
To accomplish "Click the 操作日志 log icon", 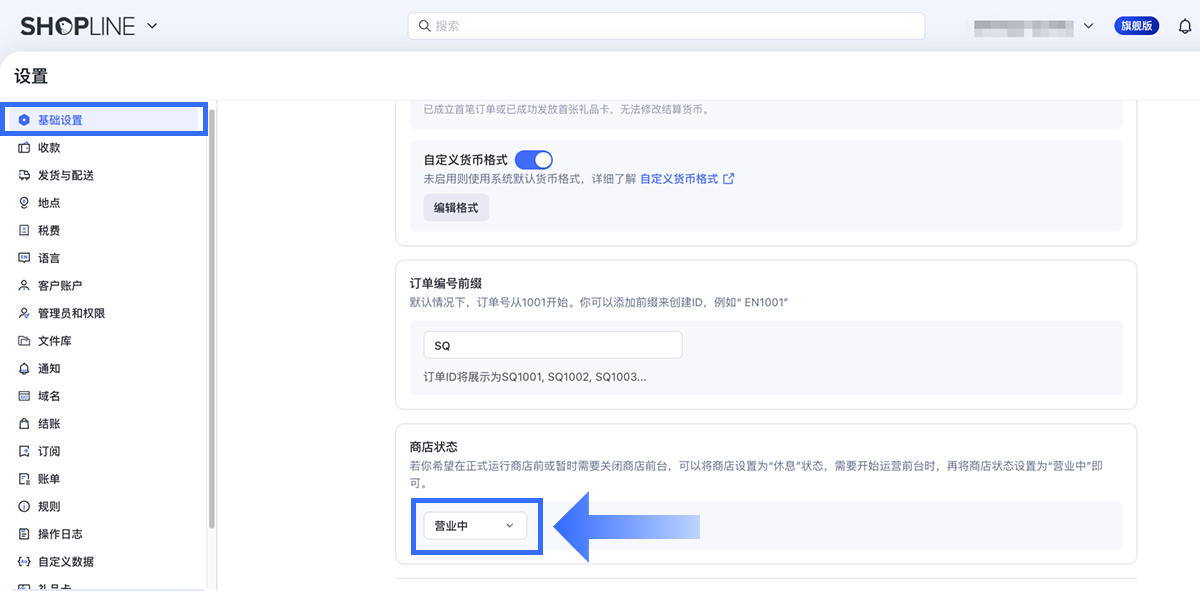I will (x=24, y=535).
